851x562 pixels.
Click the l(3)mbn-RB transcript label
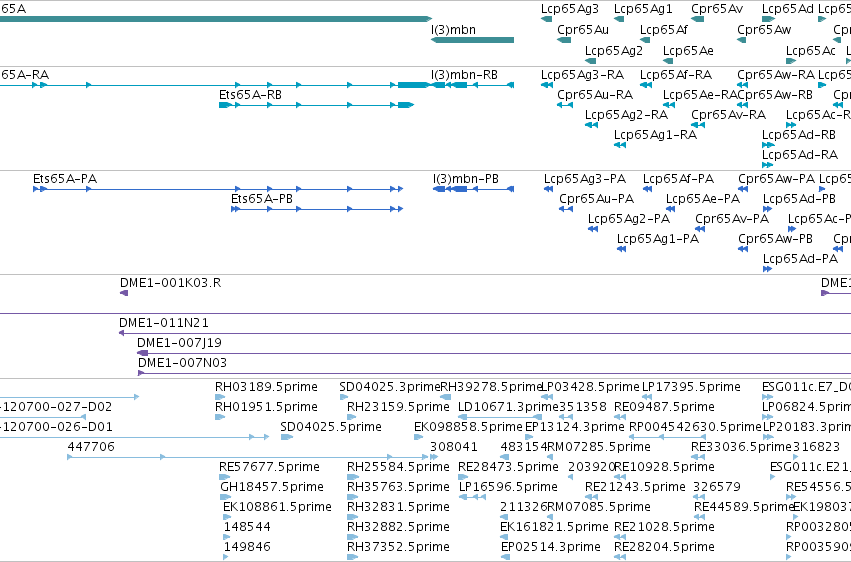pyautogui.click(x=464, y=75)
